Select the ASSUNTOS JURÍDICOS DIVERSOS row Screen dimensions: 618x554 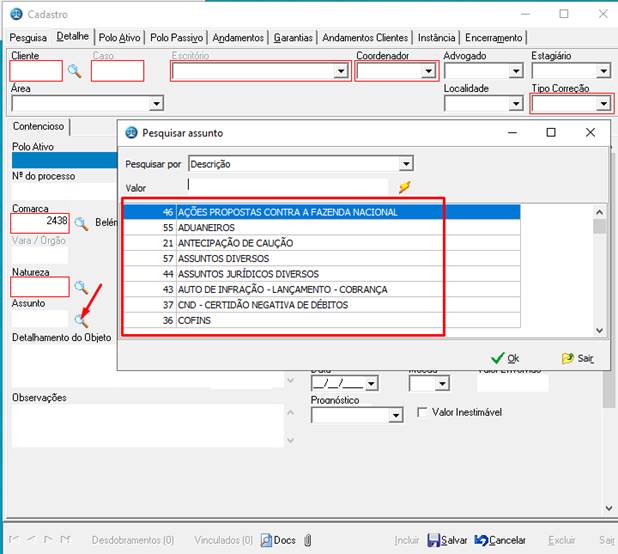coord(322,274)
